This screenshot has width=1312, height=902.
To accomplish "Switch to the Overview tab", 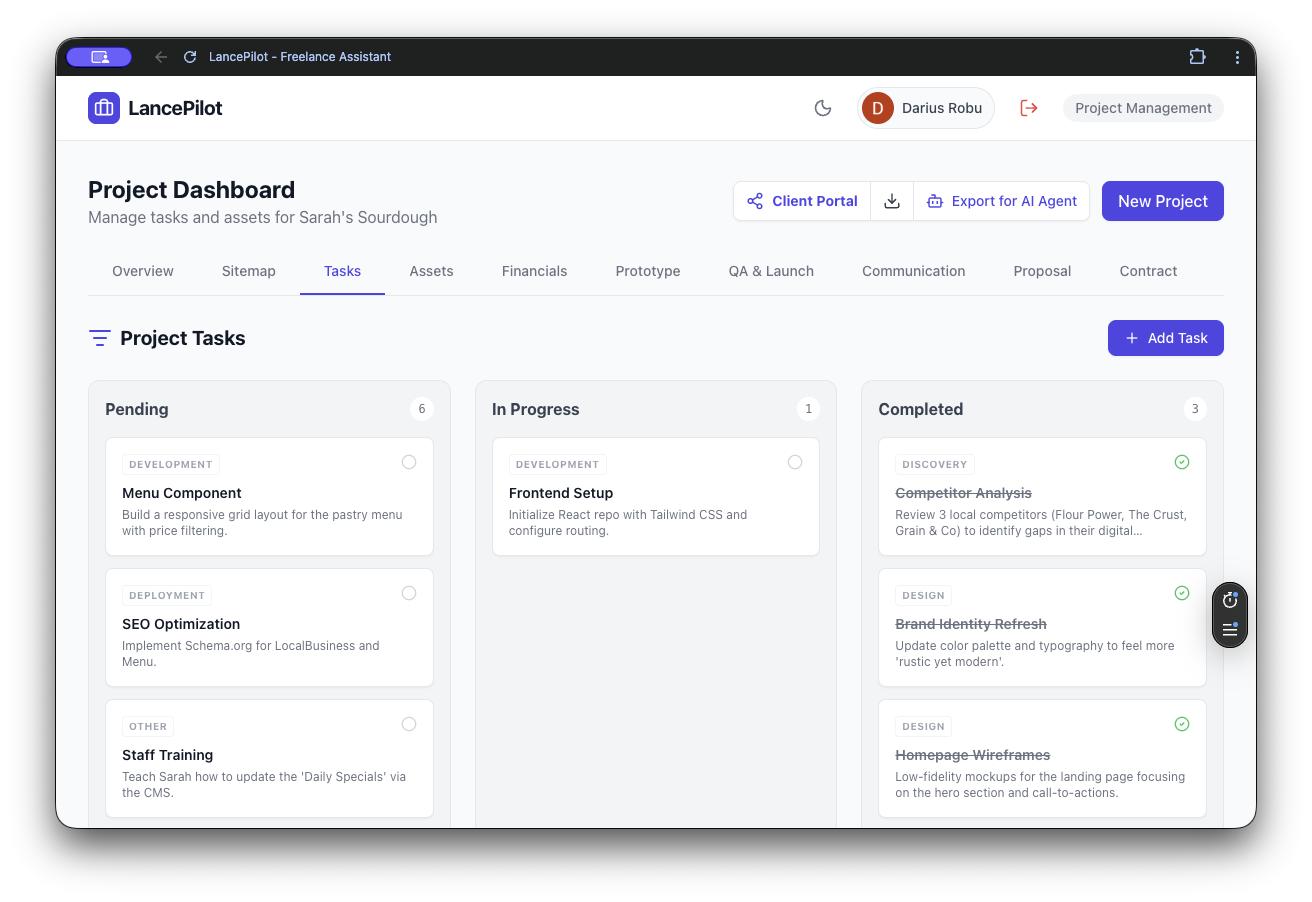I will click(x=143, y=271).
